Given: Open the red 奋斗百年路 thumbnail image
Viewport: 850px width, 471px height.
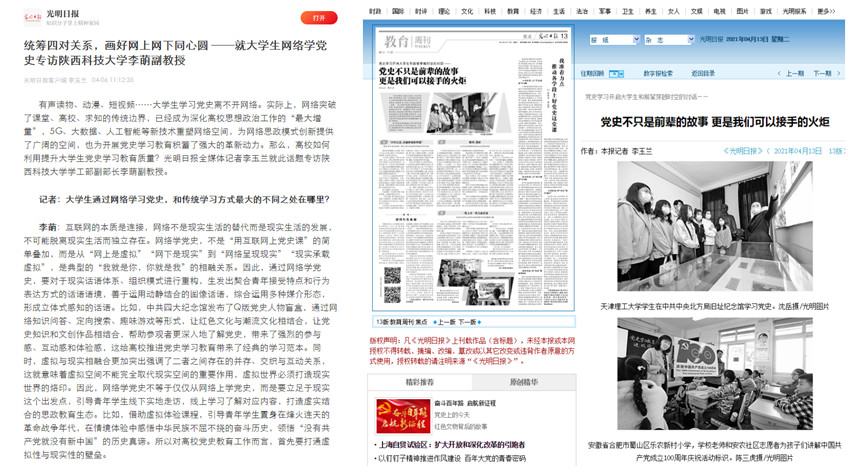Looking at the screenshot, I should [403, 415].
